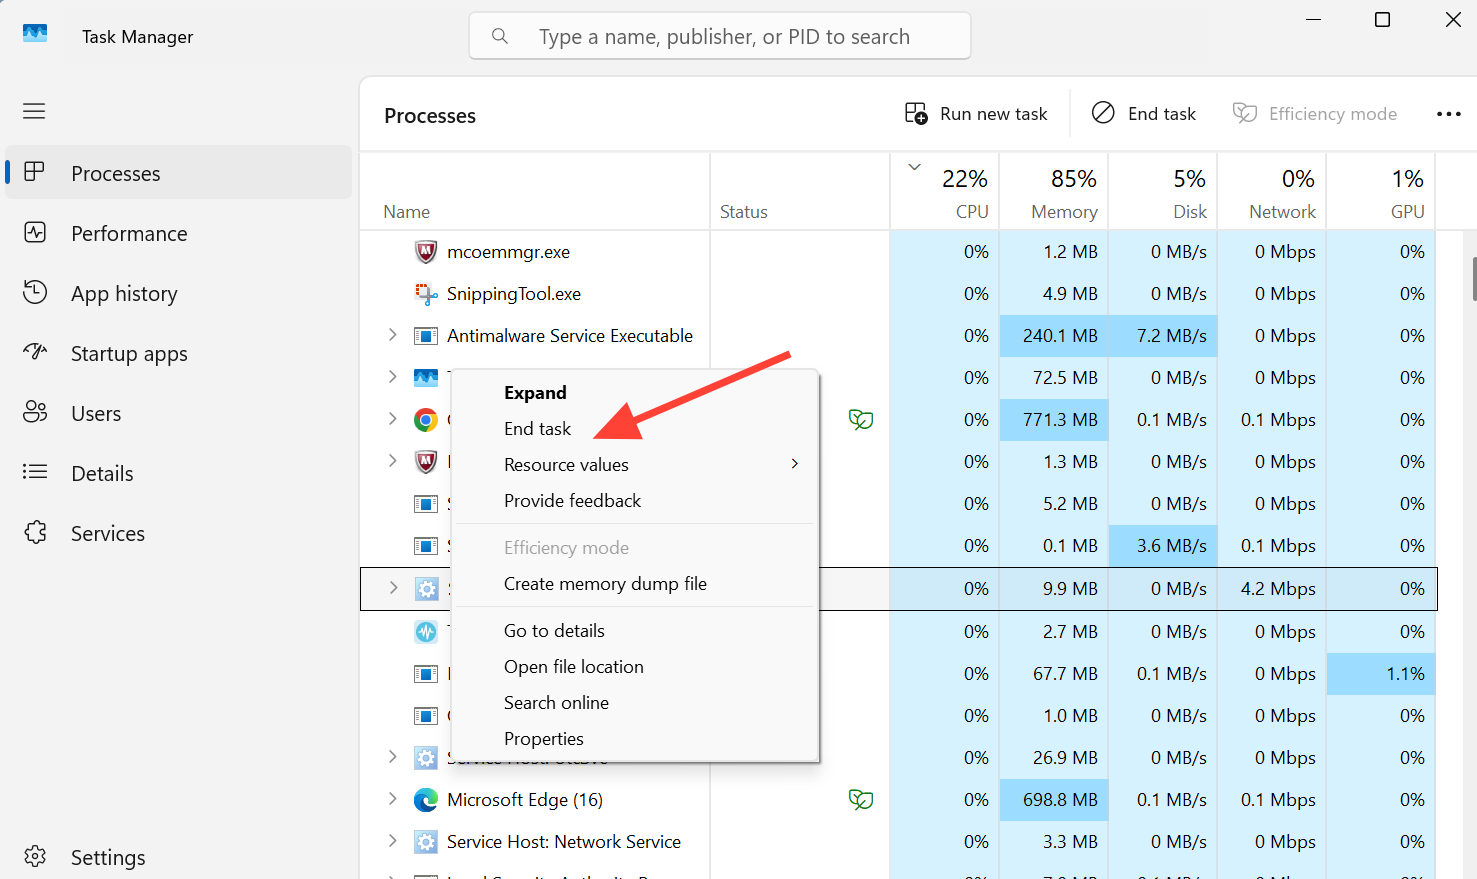Select the SnippingTool.exe process name
This screenshot has height=879, width=1477.
[514, 294]
